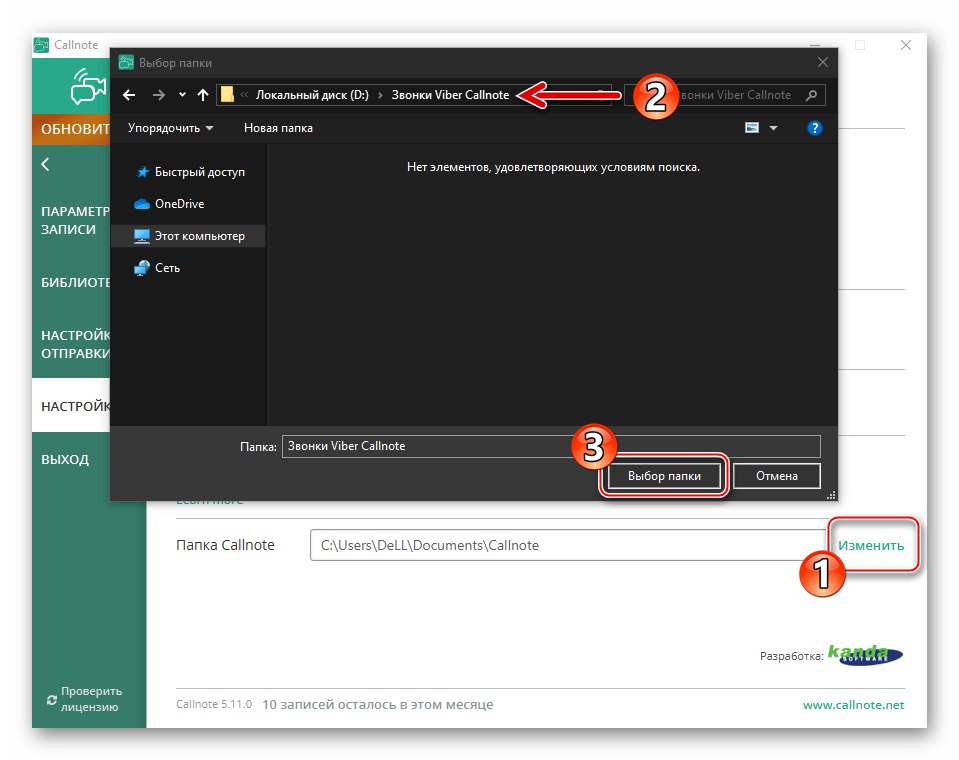This screenshot has height=760, width=959.
Task: Click Callnote 5.11.0 version text
Action: [214, 704]
